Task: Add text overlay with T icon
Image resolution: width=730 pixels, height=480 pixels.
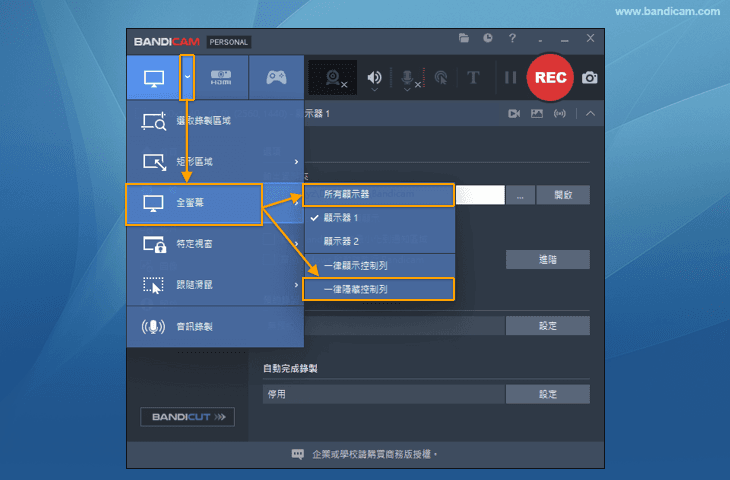Action: tap(473, 78)
